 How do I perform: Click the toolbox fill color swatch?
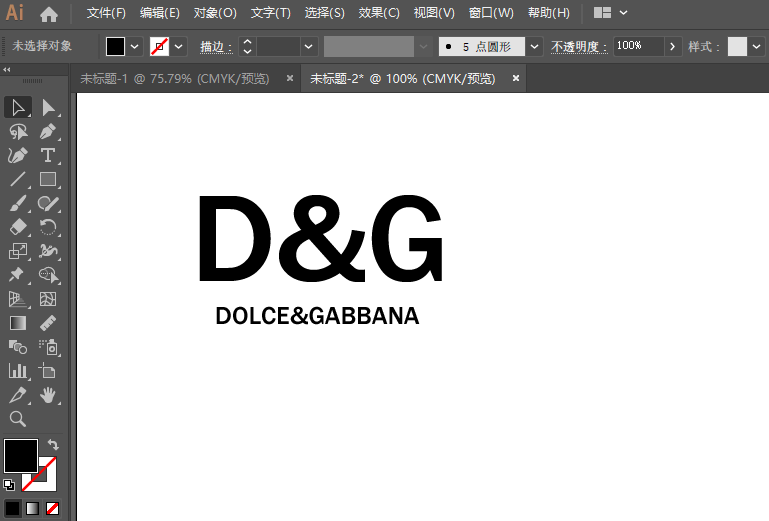(x=21, y=456)
